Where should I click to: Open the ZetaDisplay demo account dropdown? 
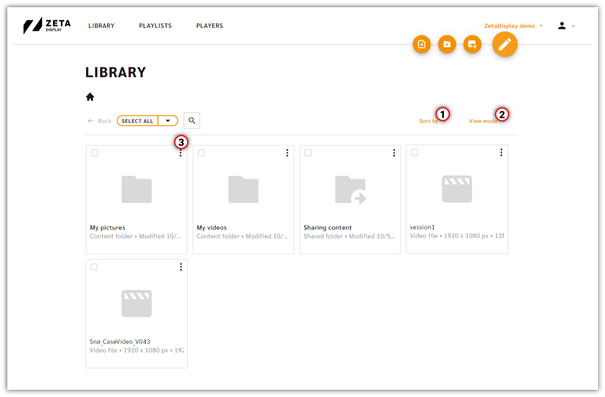[513, 26]
